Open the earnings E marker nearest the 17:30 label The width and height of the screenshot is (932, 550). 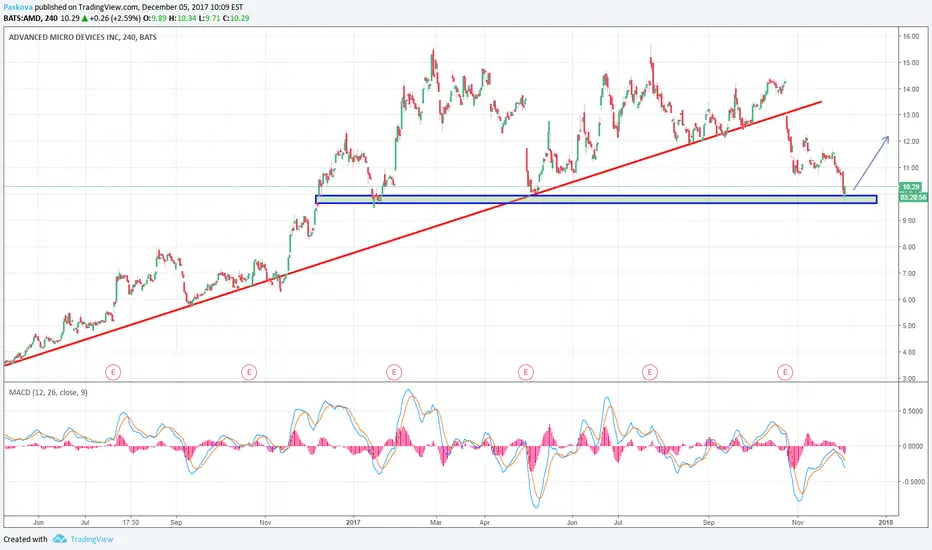tap(113, 372)
